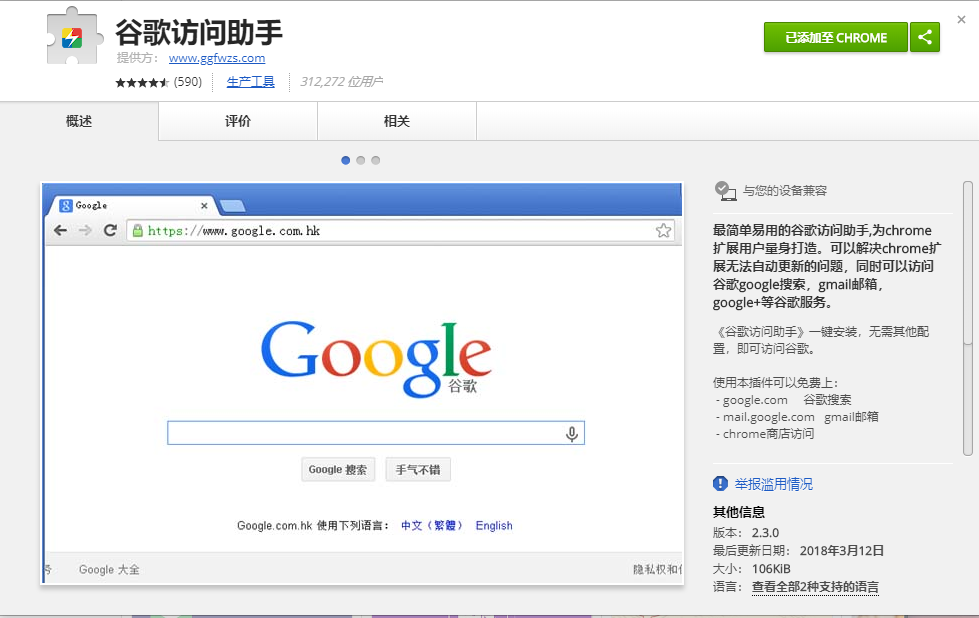This screenshot has height=618, width=979.
Task: Click the chrome商店访问 list line
Action: (765, 434)
